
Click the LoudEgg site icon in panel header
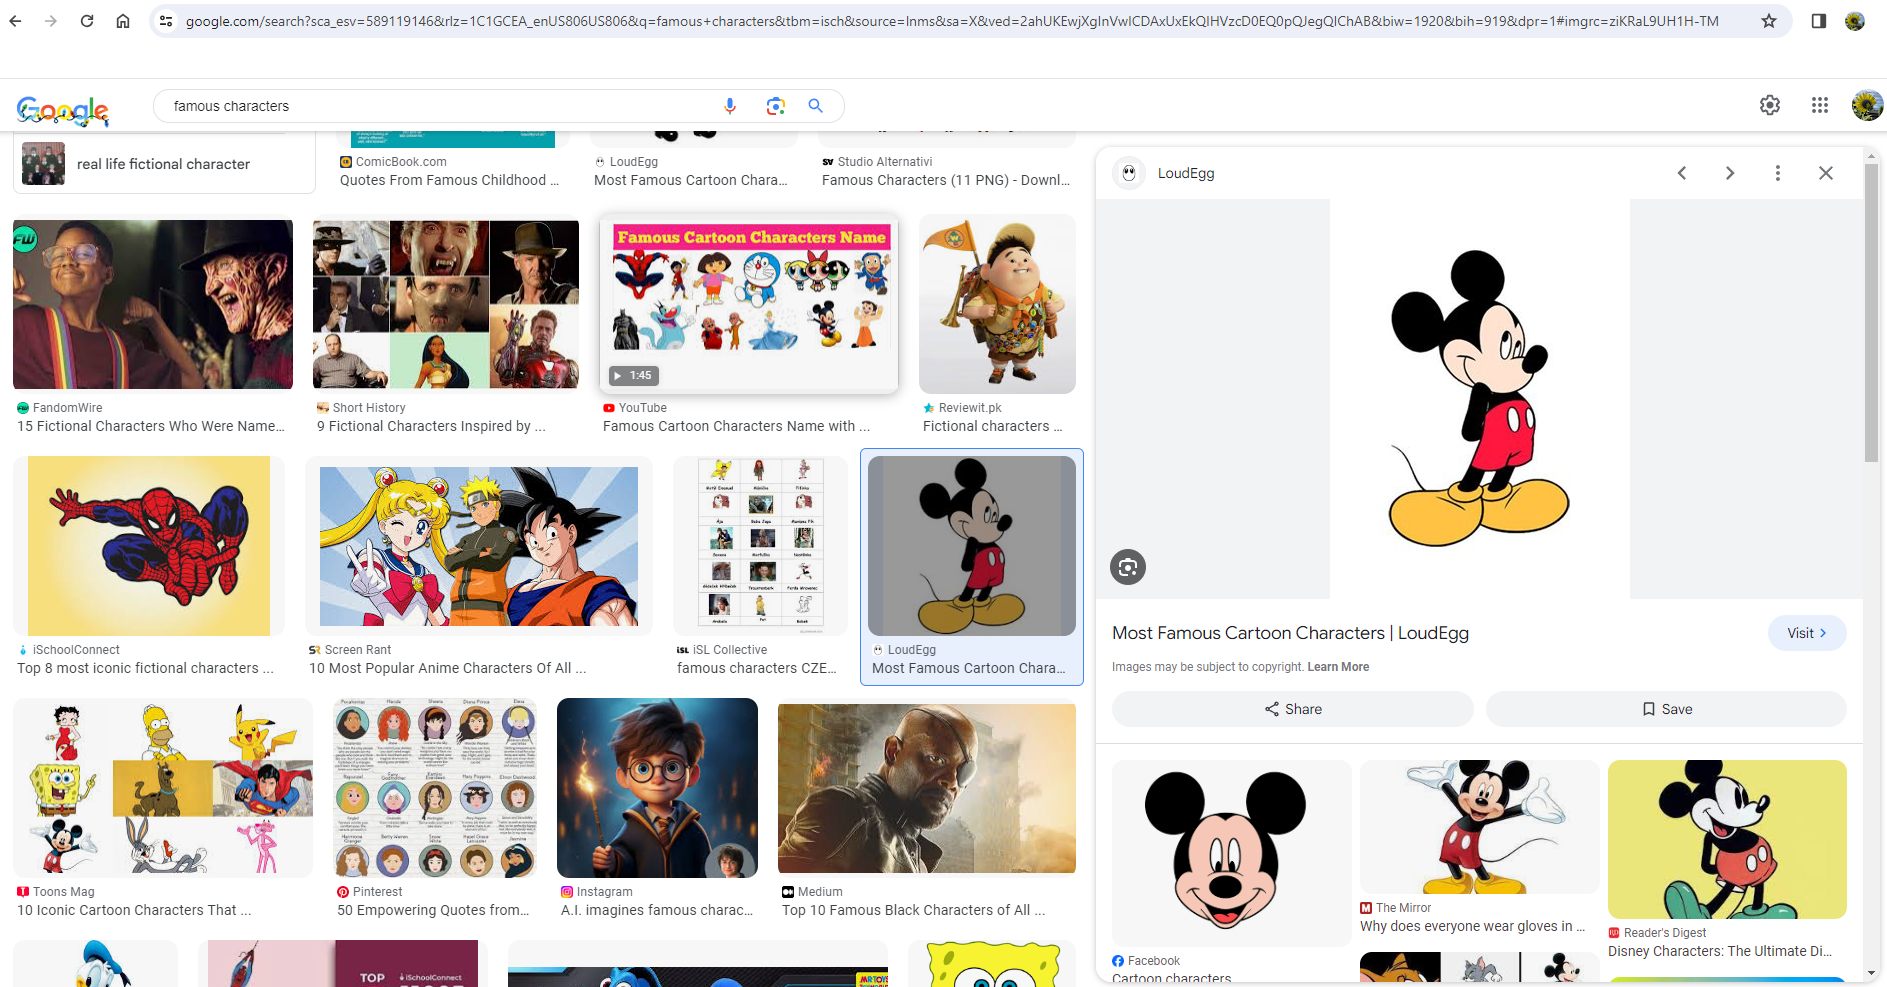1129,173
